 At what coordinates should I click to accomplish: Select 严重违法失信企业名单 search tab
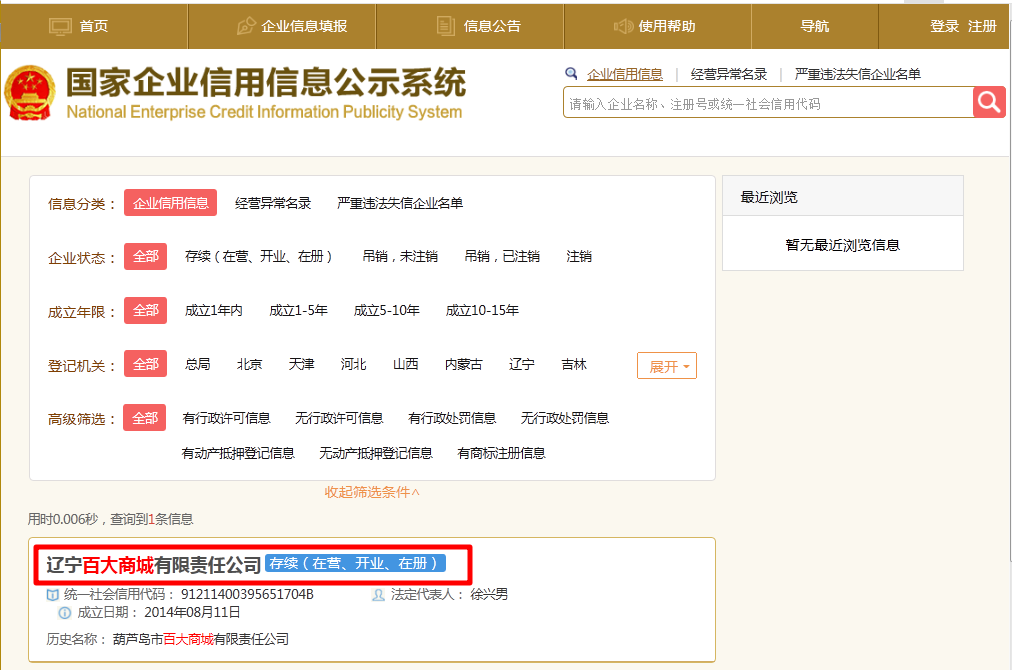(x=857, y=74)
